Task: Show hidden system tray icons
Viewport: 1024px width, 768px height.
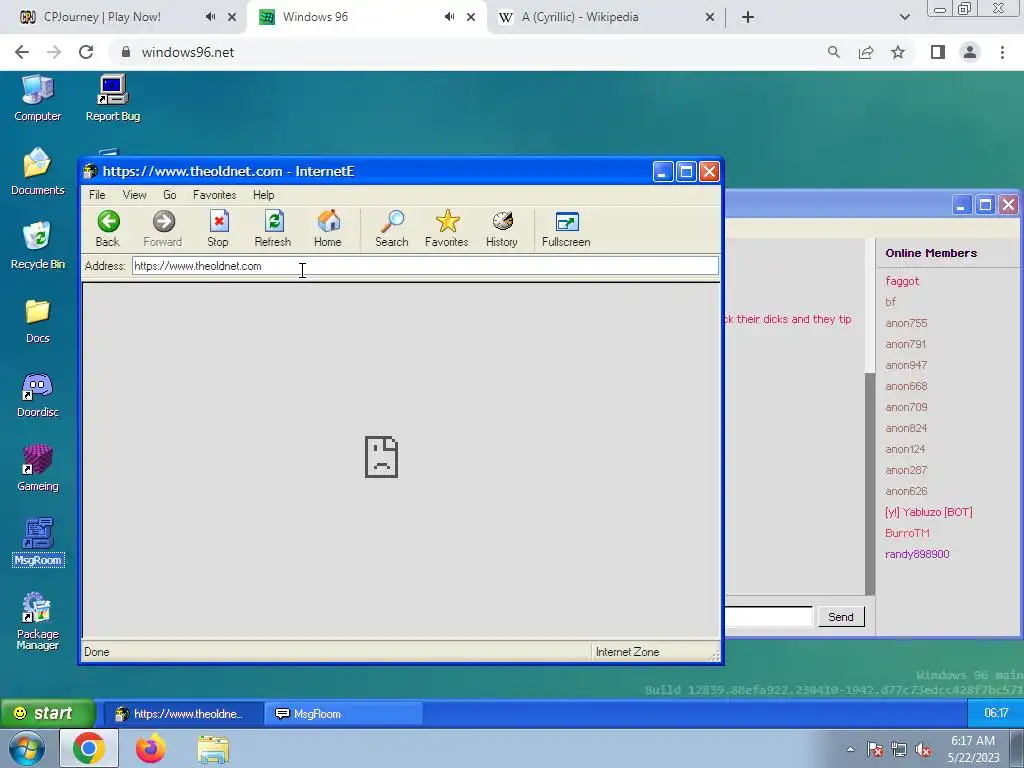Action: (x=850, y=749)
